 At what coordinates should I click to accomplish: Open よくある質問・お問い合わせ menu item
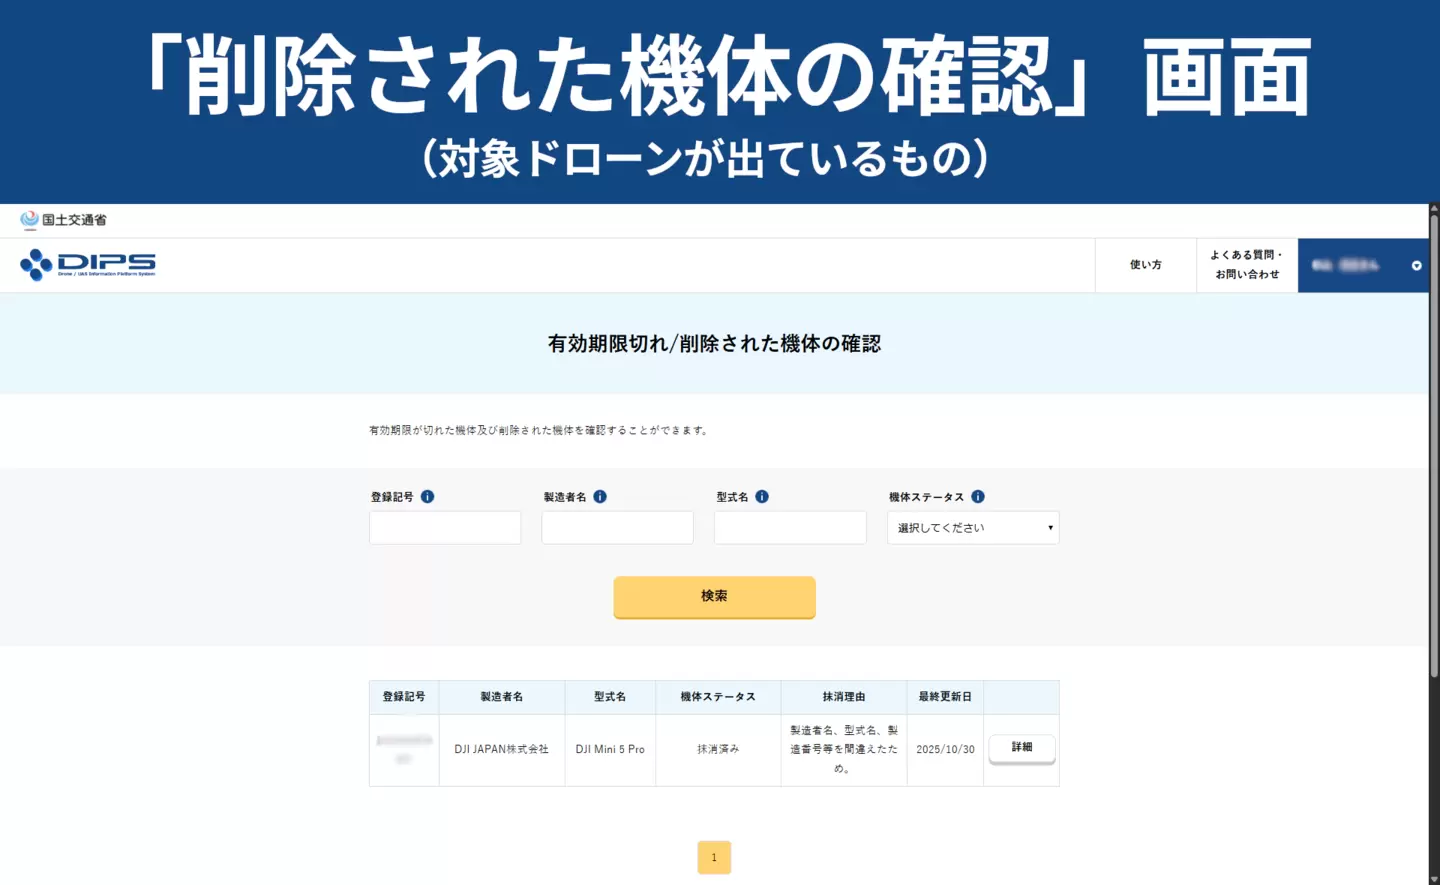pyautogui.click(x=1246, y=266)
